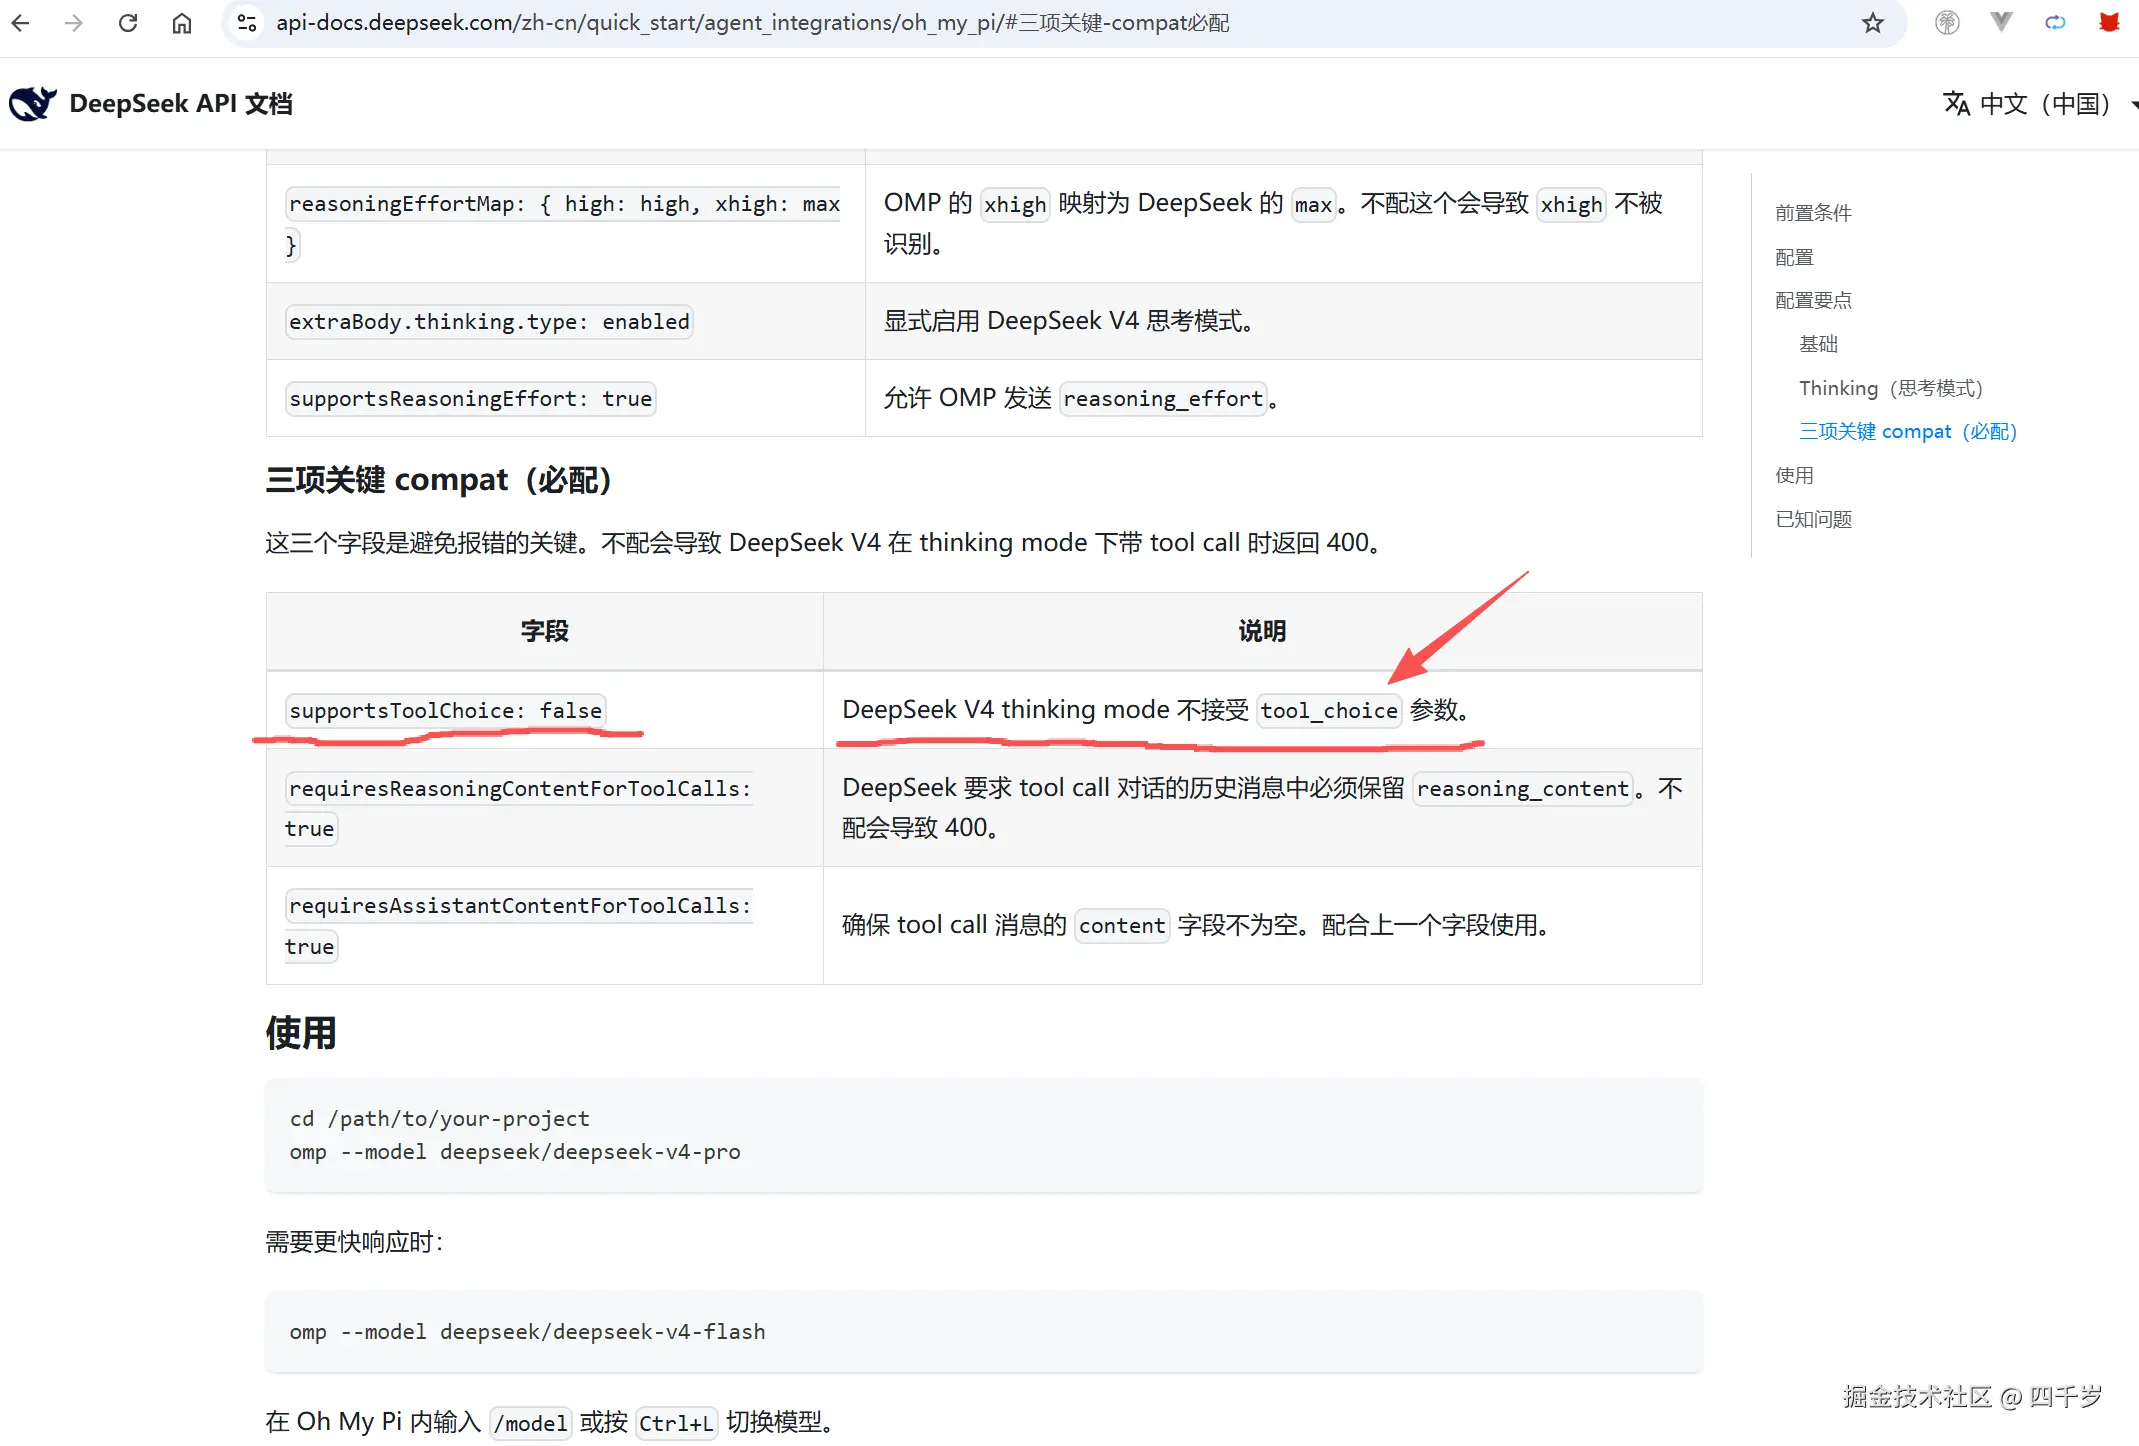Click requiresReasoningContentForToolCalls code cell

(x=518, y=808)
